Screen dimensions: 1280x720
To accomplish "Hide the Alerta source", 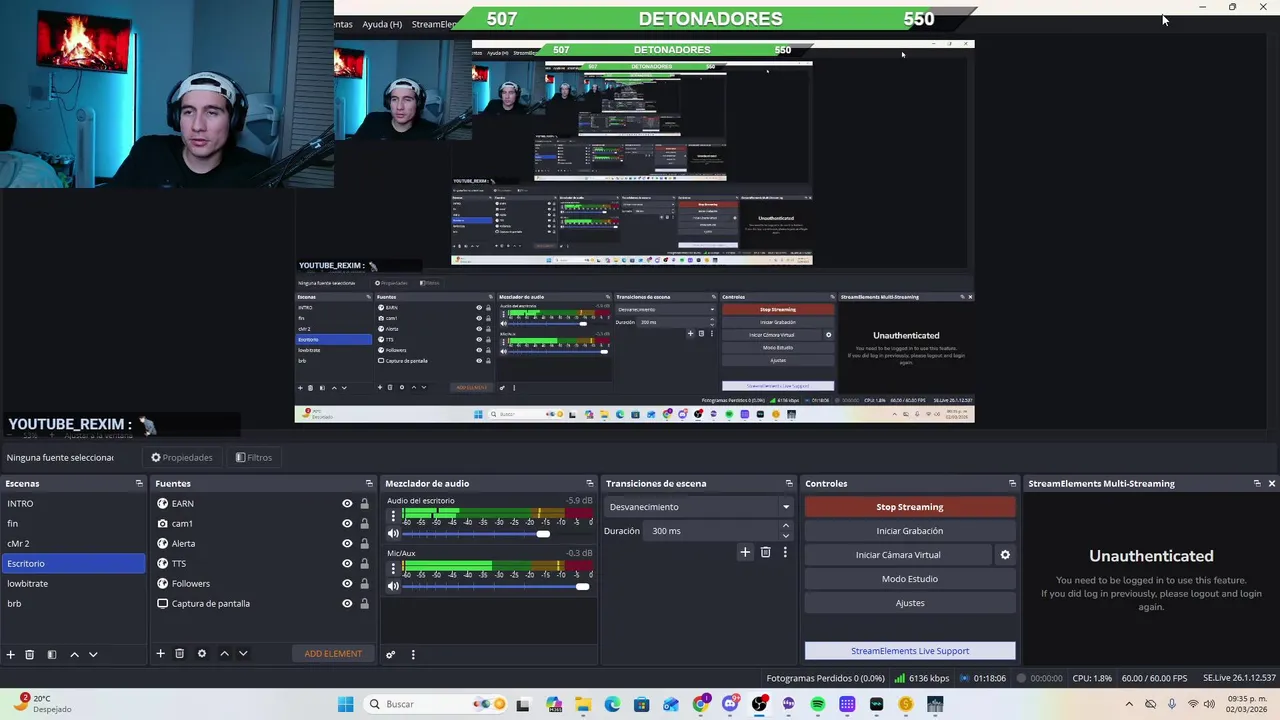I will point(347,544).
